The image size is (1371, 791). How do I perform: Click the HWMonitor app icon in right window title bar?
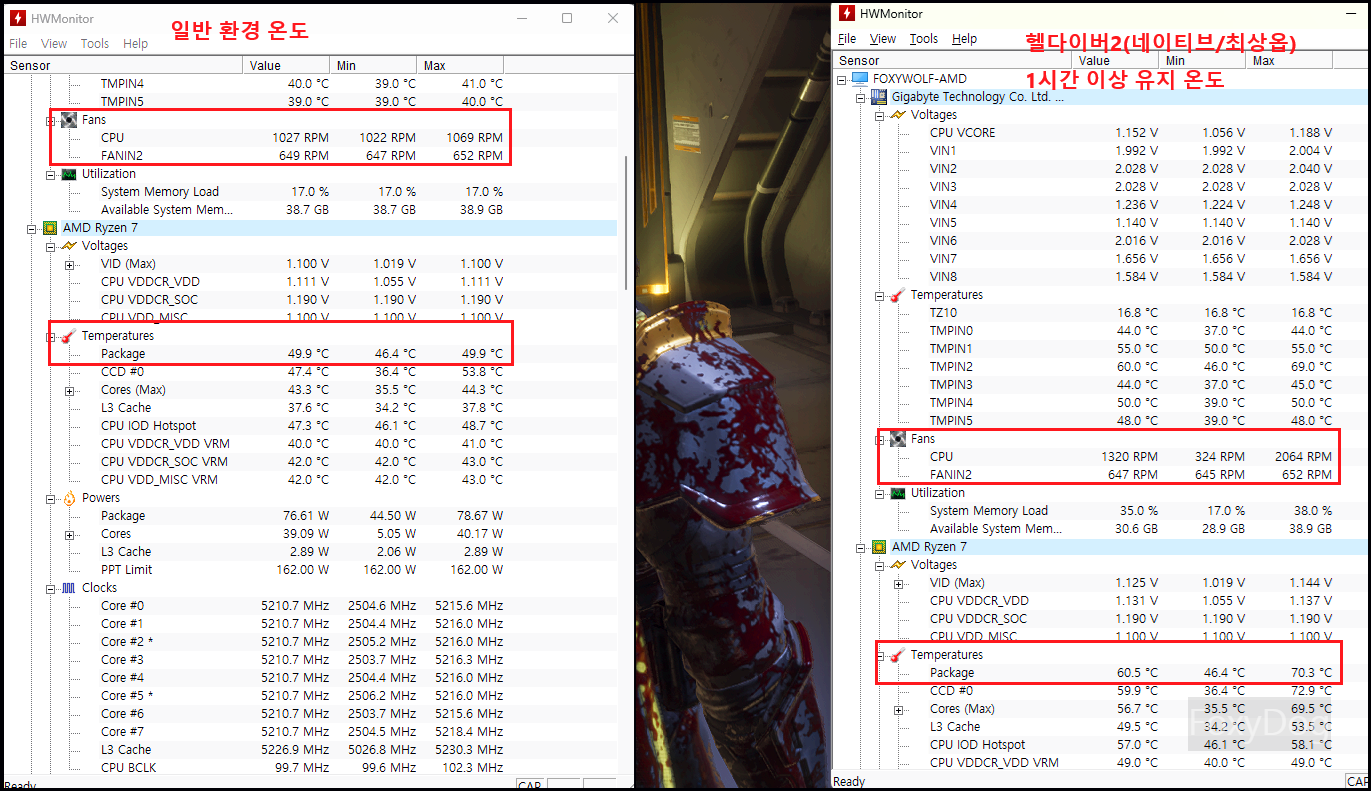pyautogui.click(x=847, y=14)
